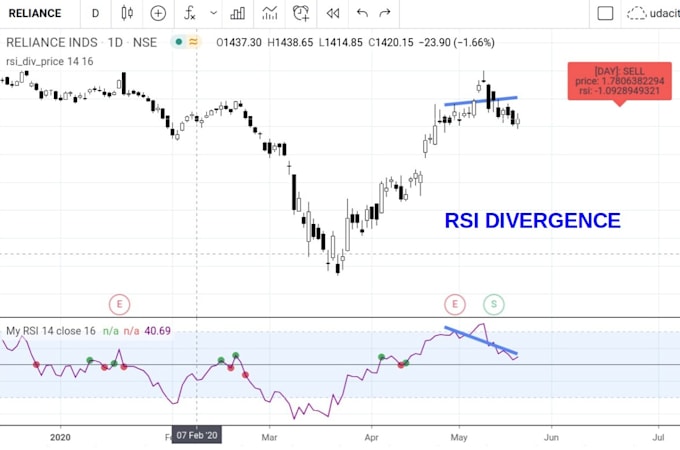Open the indicator templates chart icon
680x450 pixels.
pyautogui.click(x=270, y=13)
